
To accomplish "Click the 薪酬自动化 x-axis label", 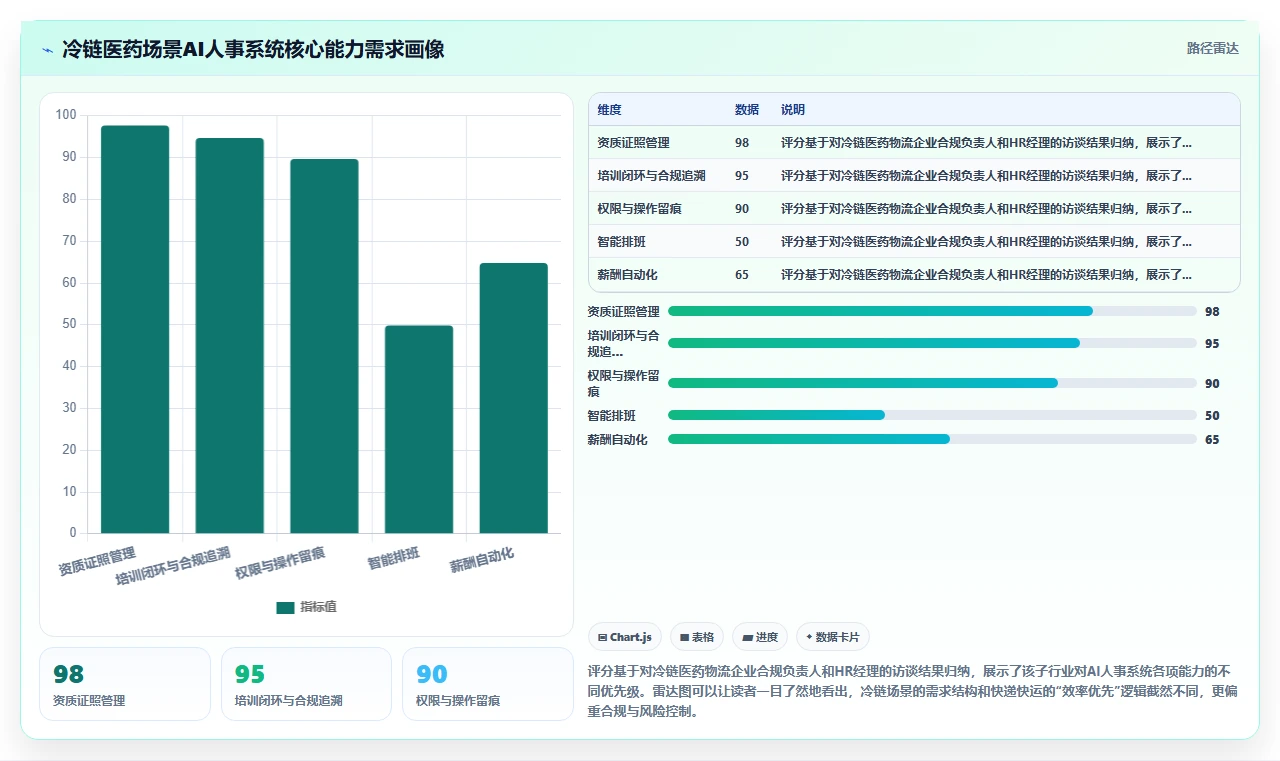I will tap(482, 560).
